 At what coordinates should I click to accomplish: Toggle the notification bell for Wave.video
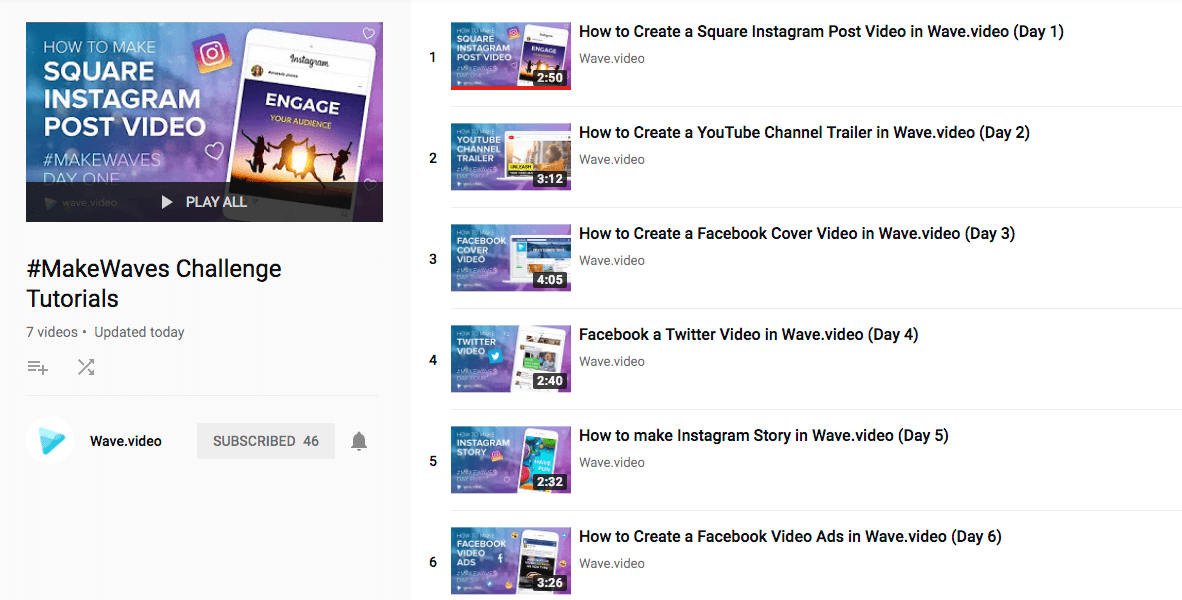[359, 441]
